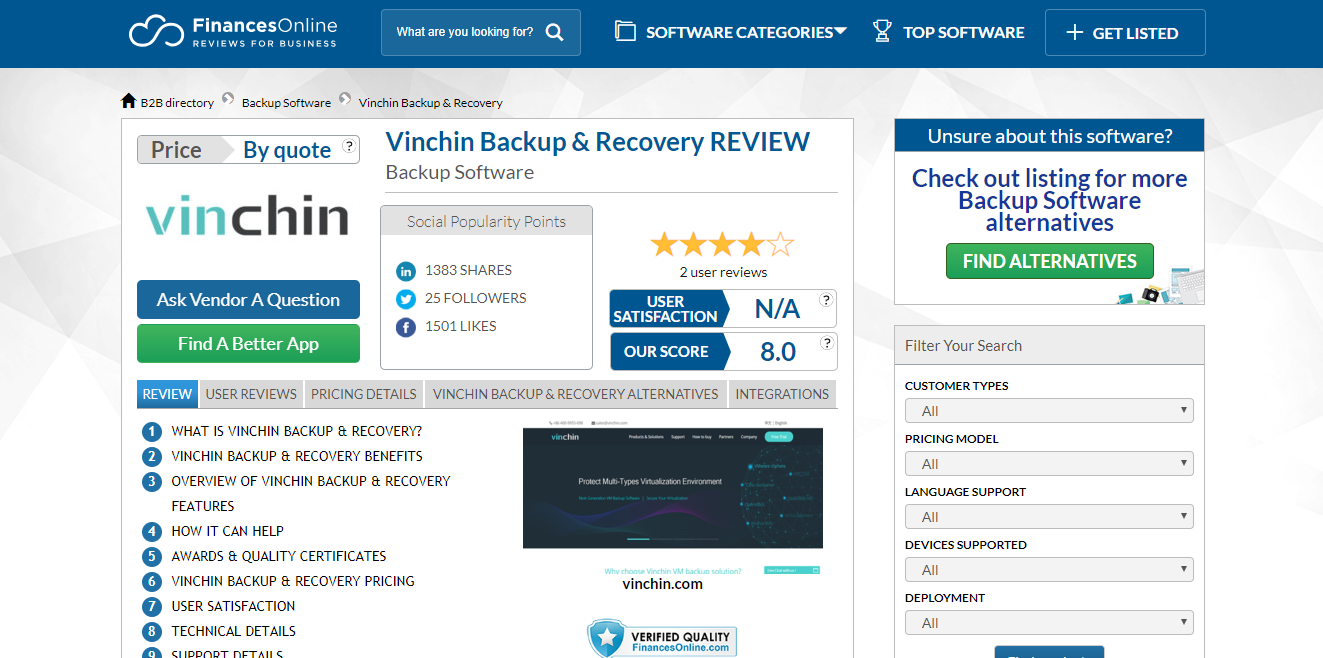Viewport: 1323px width, 658px height.
Task: Click the Software Categories folder icon
Action: [x=625, y=31]
